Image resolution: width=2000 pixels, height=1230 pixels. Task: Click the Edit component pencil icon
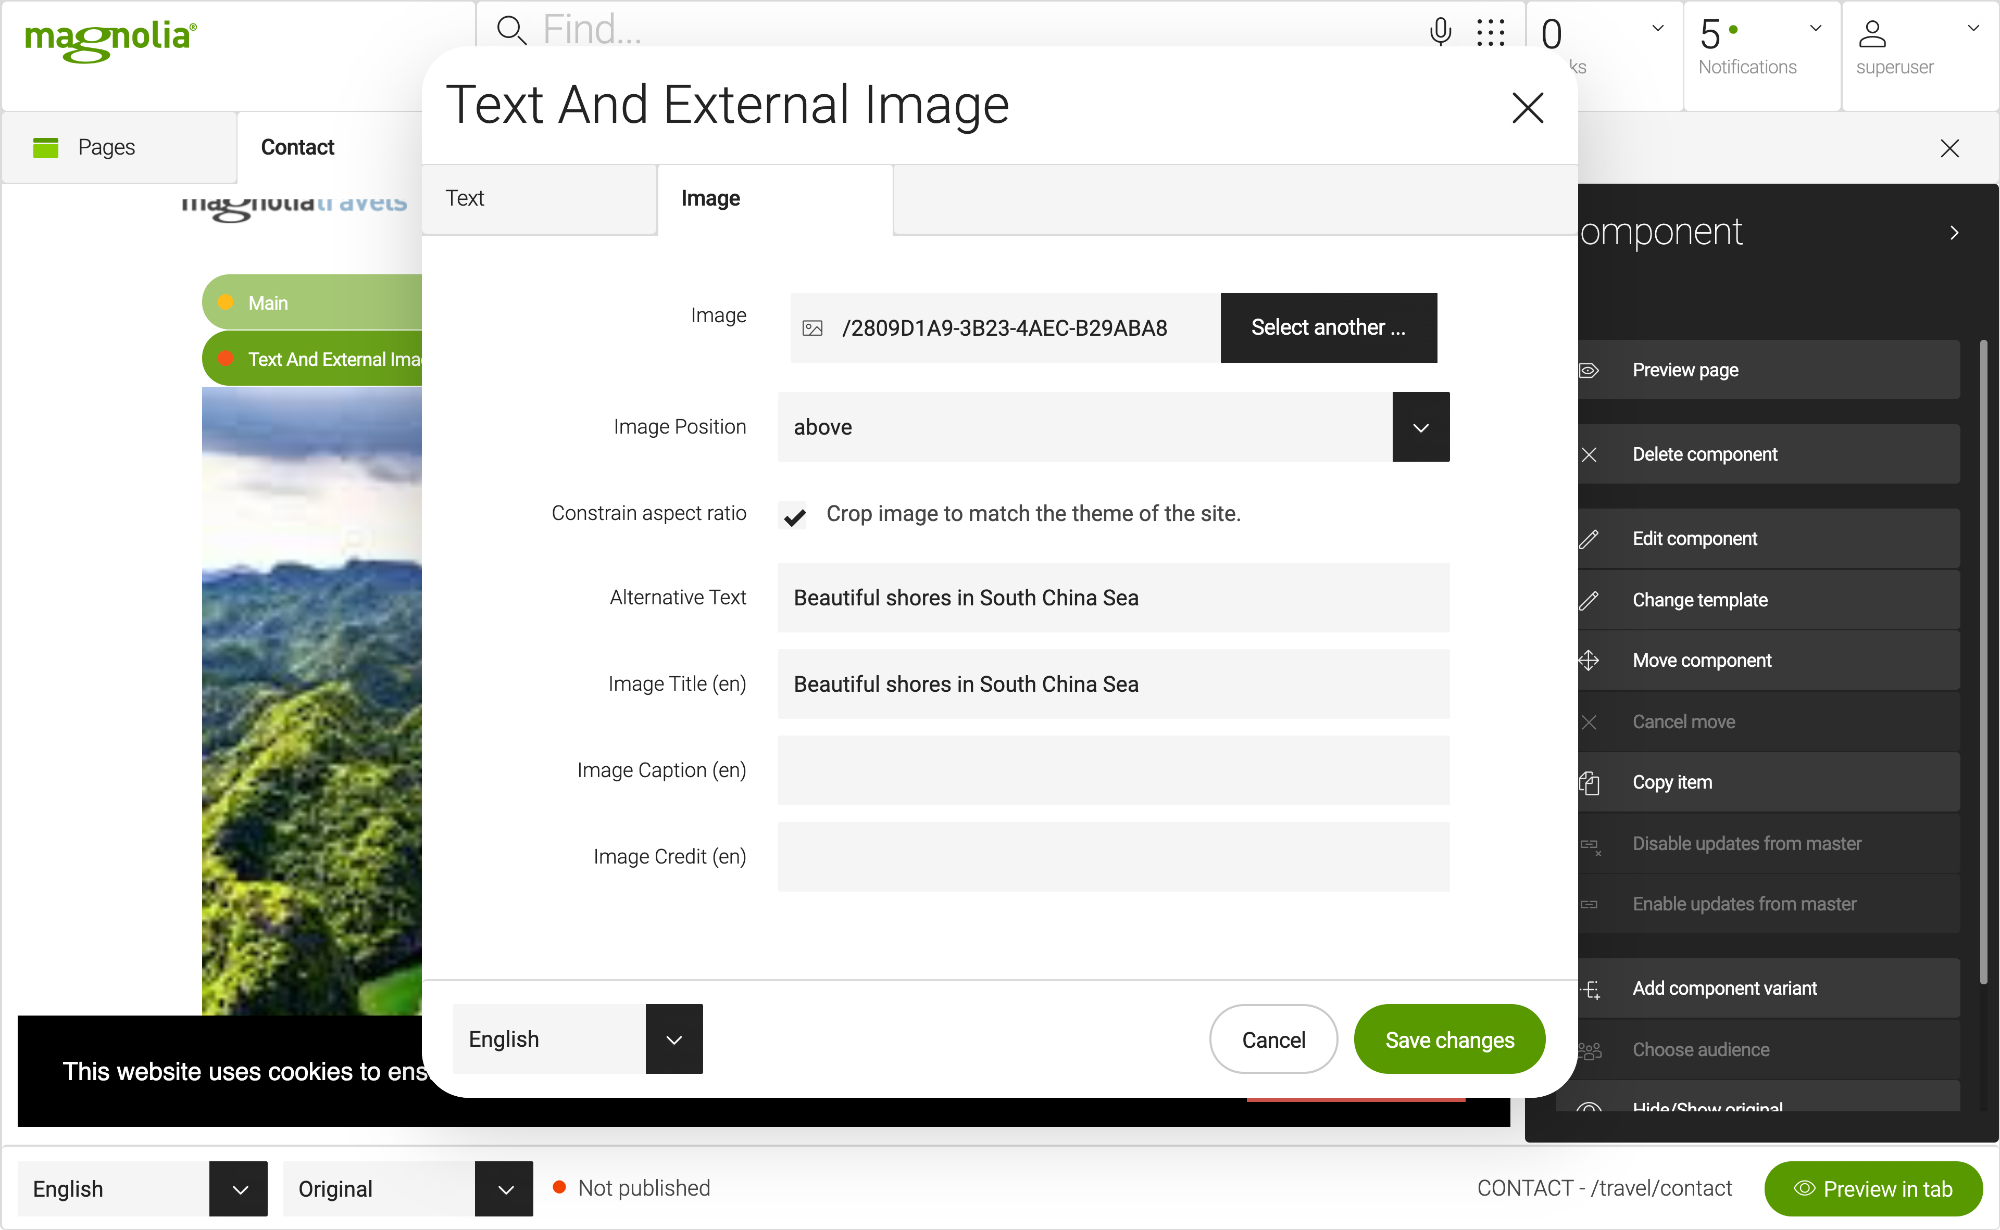pos(1589,539)
